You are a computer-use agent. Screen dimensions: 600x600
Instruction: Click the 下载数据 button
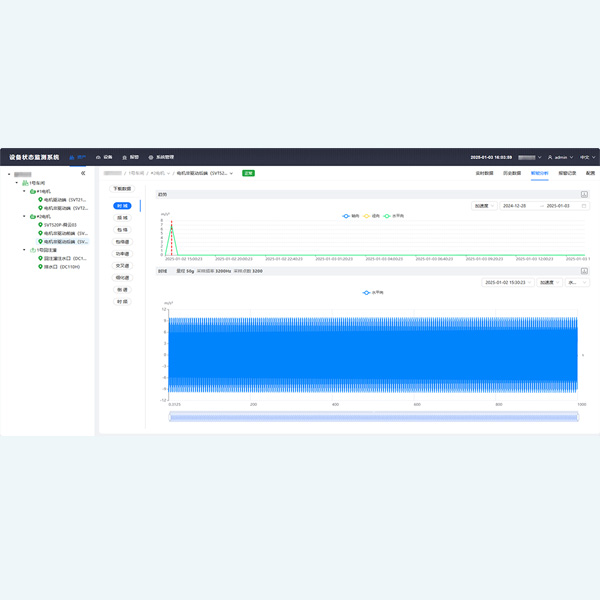coord(122,188)
